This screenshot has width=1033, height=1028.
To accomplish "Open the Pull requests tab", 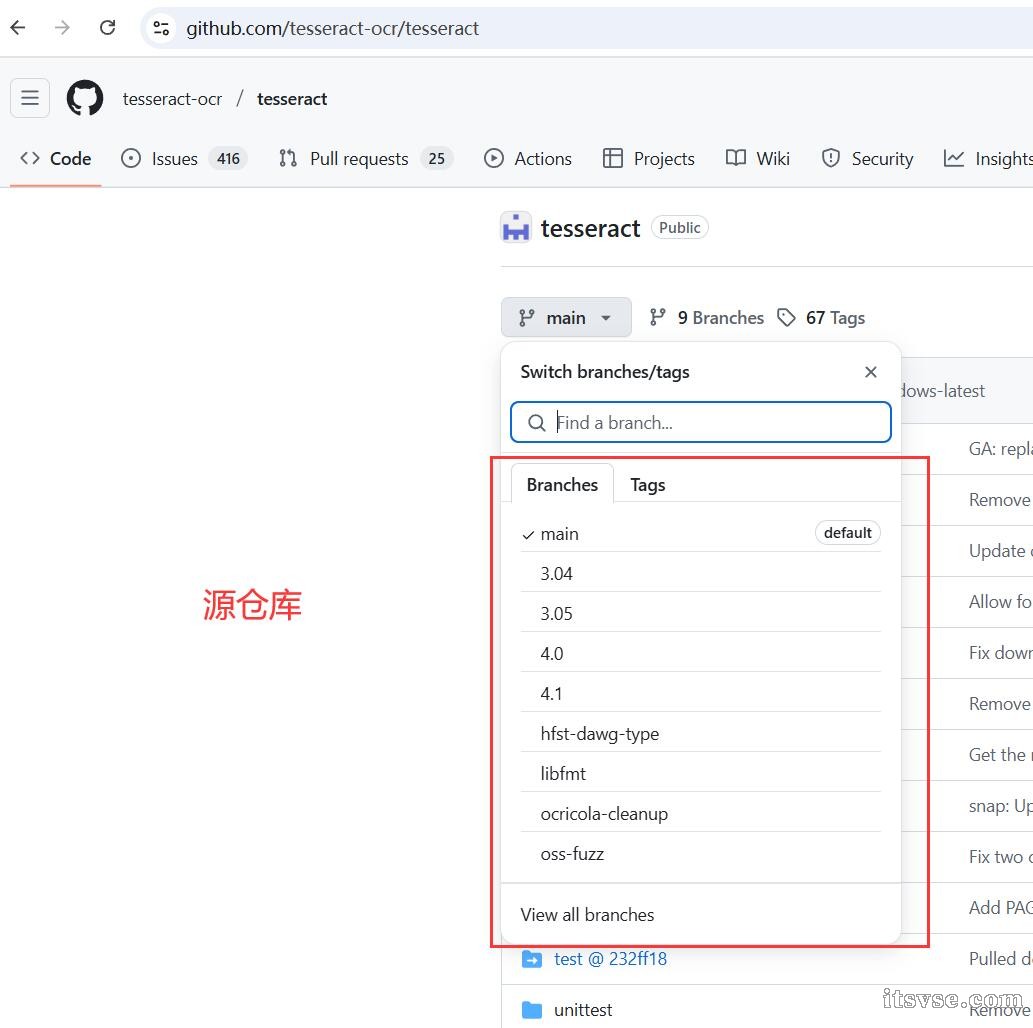I will tap(365, 159).
